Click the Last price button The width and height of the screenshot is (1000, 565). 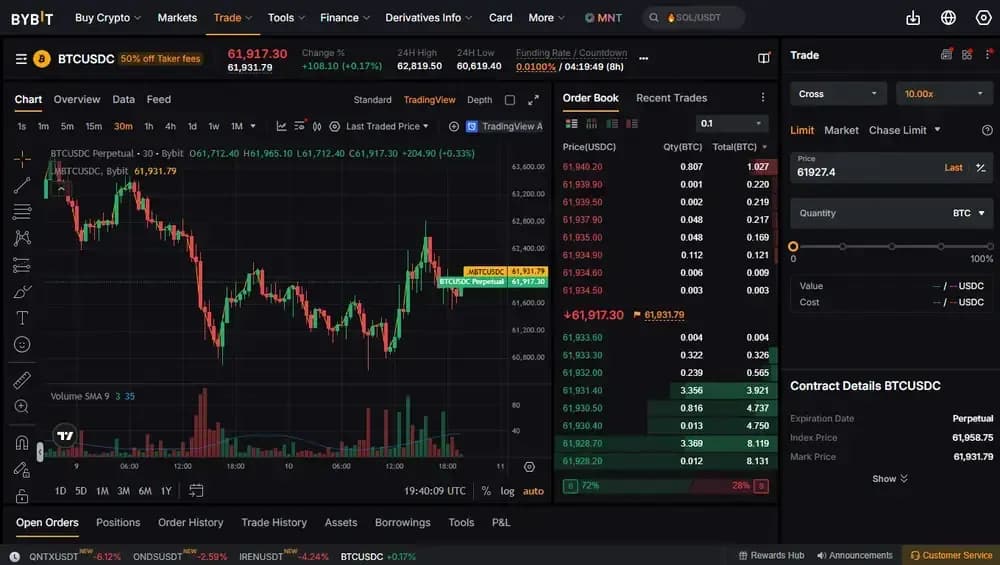click(953, 168)
